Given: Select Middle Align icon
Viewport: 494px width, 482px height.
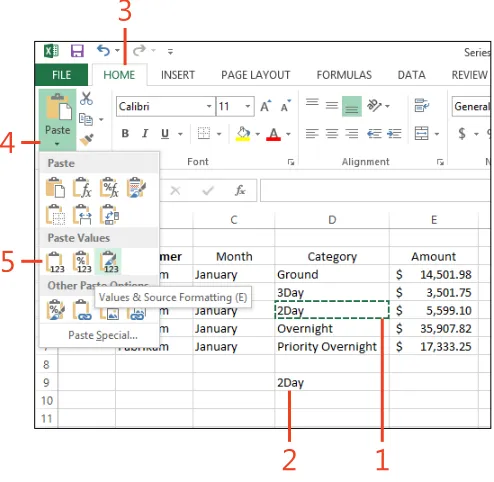Looking at the screenshot, I should pos(332,106).
